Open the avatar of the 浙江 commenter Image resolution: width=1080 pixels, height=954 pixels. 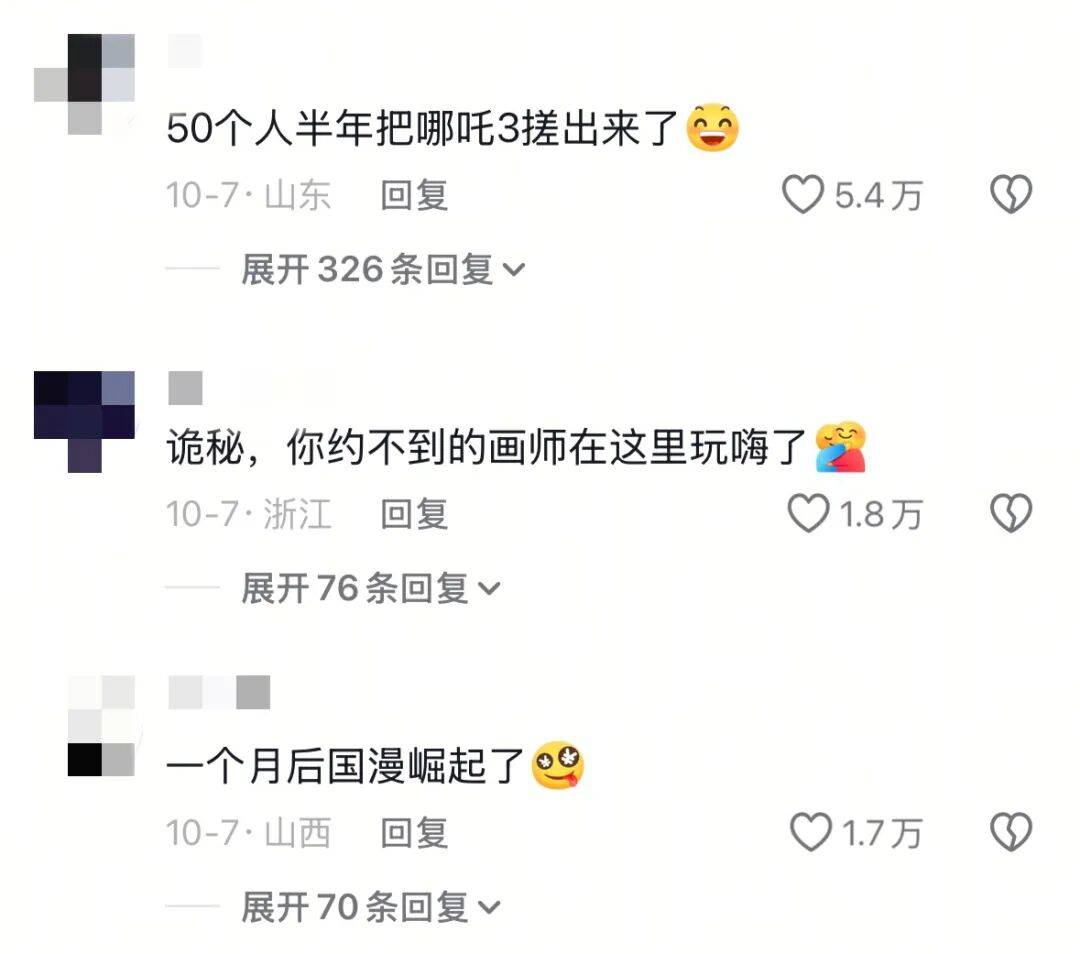pos(84,422)
